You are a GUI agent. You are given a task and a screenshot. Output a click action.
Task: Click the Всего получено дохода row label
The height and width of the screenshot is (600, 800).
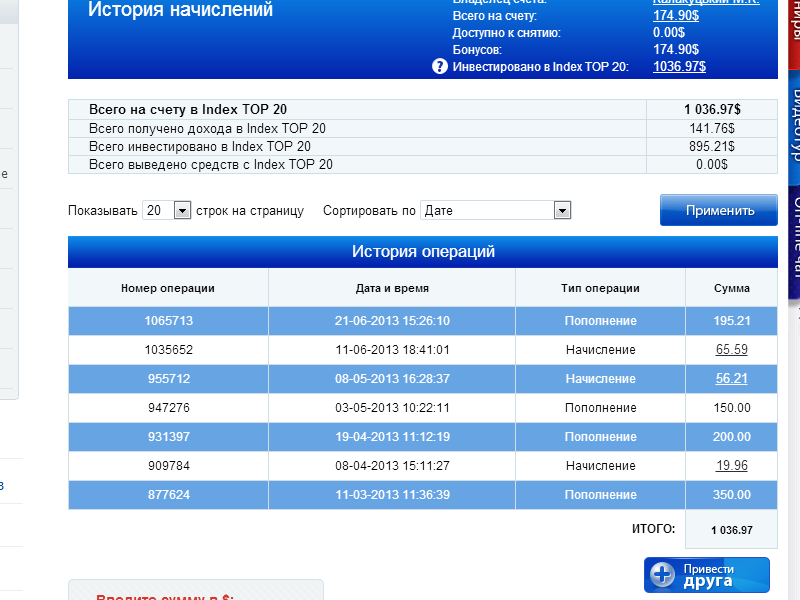(x=207, y=129)
